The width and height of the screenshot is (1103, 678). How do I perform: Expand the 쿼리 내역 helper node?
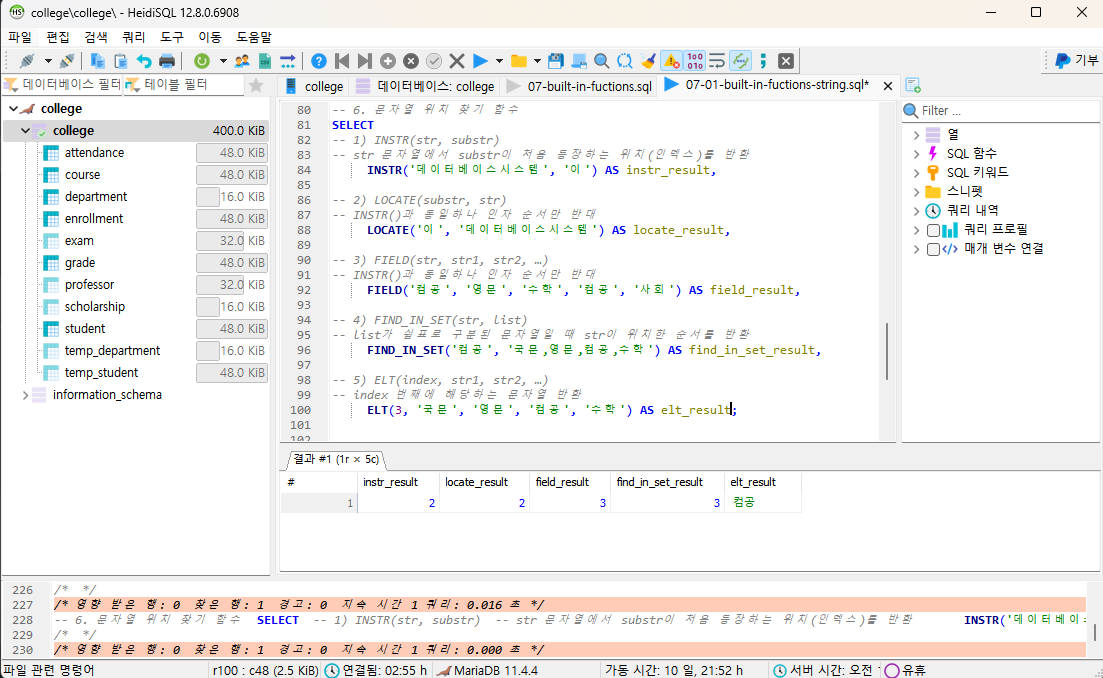[x=916, y=211]
